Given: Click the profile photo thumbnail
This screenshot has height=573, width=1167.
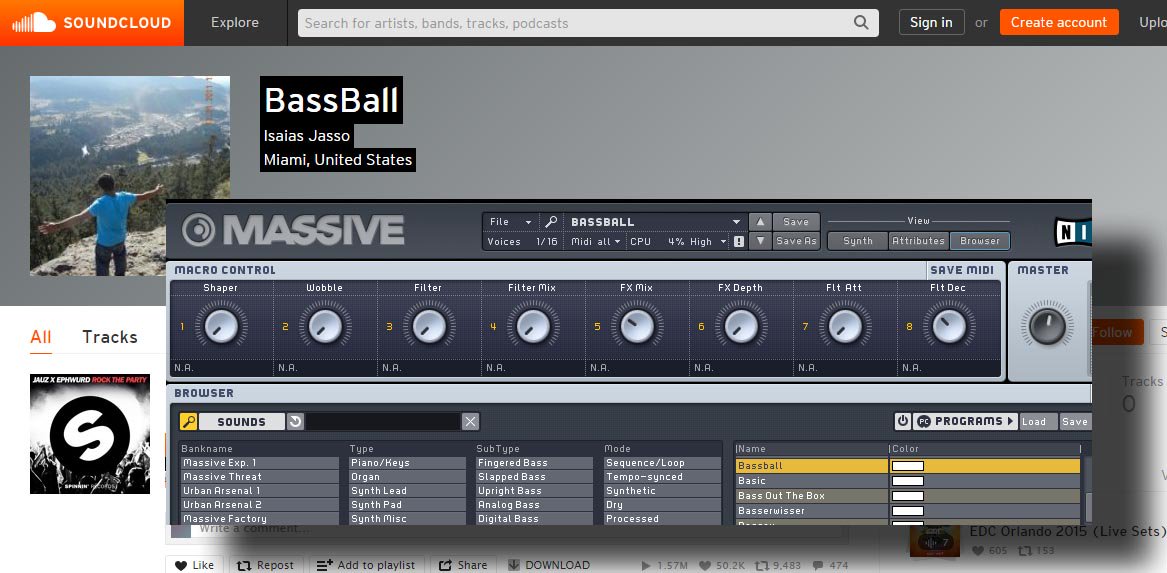Looking at the screenshot, I should click(130, 176).
